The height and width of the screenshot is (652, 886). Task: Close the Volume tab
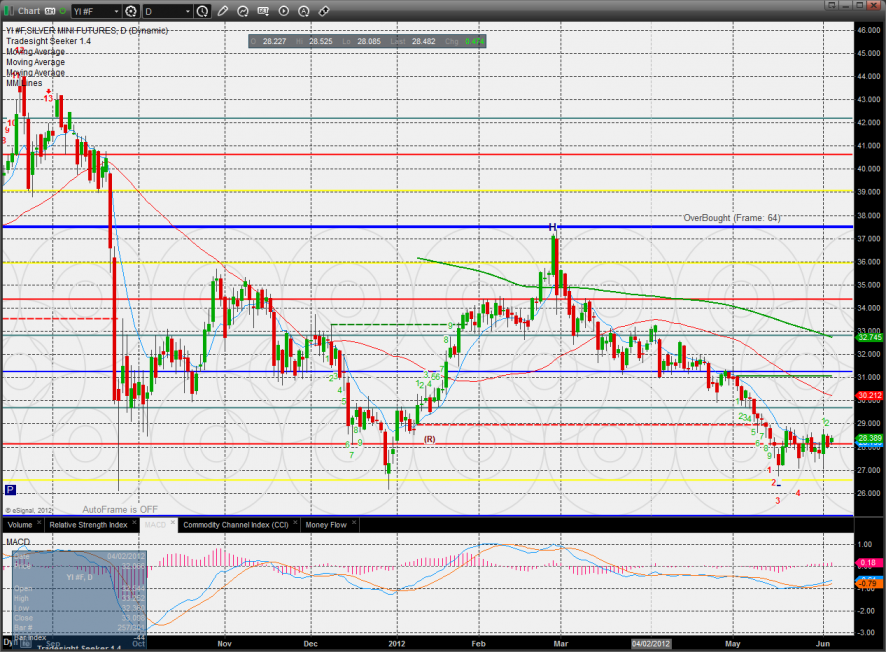[x=39, y=523]
